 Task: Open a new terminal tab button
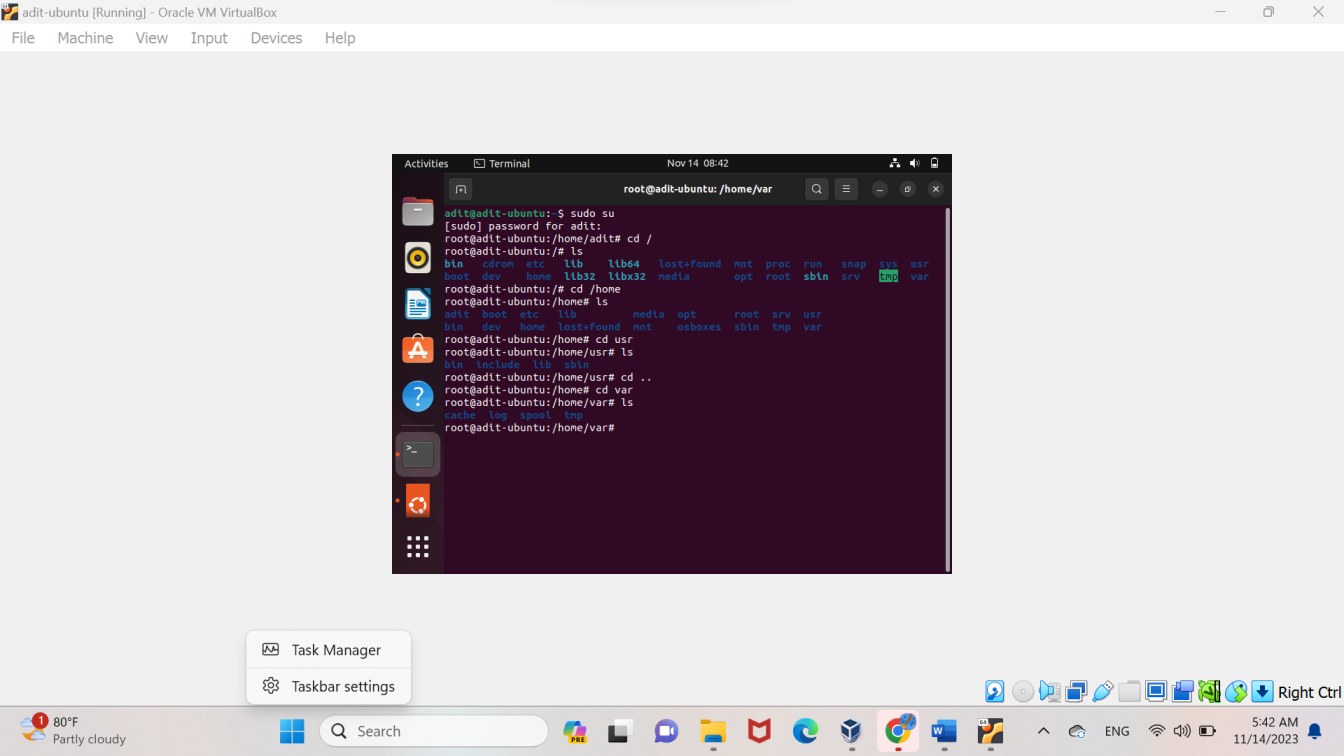pyautogui.click(x=460, y=189)
